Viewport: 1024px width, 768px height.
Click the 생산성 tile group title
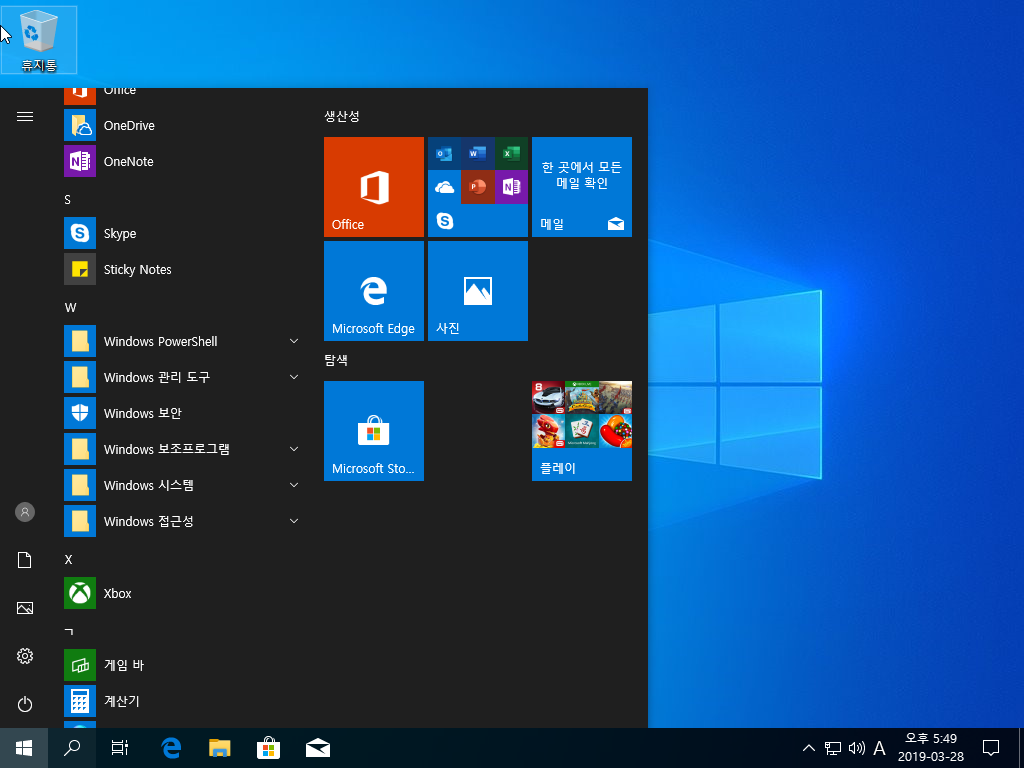342,116
